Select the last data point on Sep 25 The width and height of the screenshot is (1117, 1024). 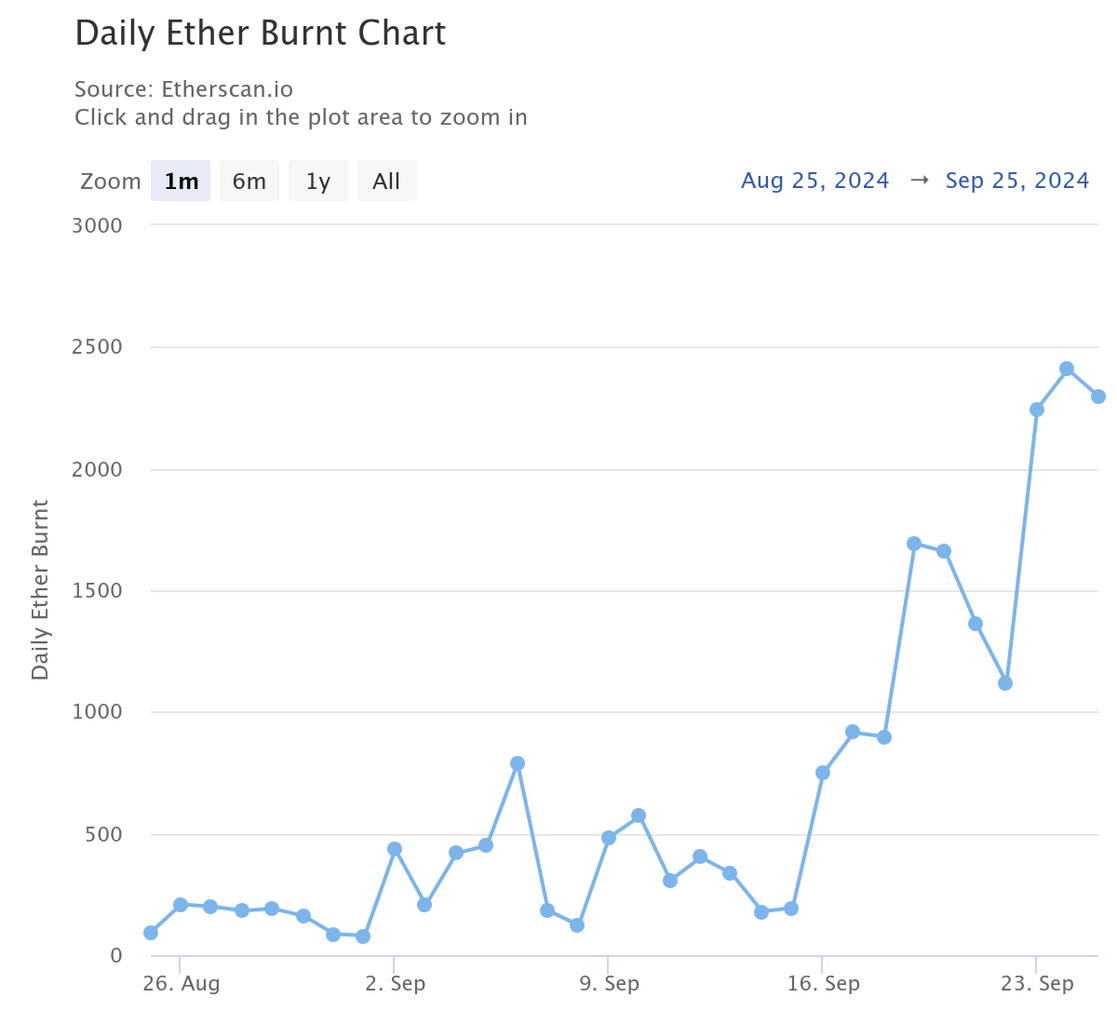(x=1098, y=396)
